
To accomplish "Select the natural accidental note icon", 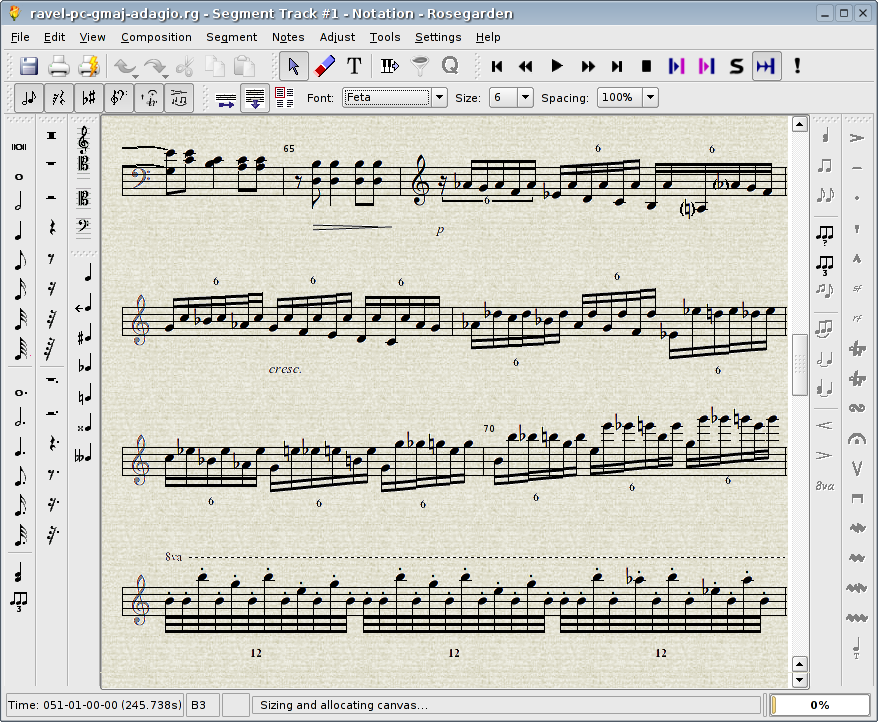I will 84,395.
